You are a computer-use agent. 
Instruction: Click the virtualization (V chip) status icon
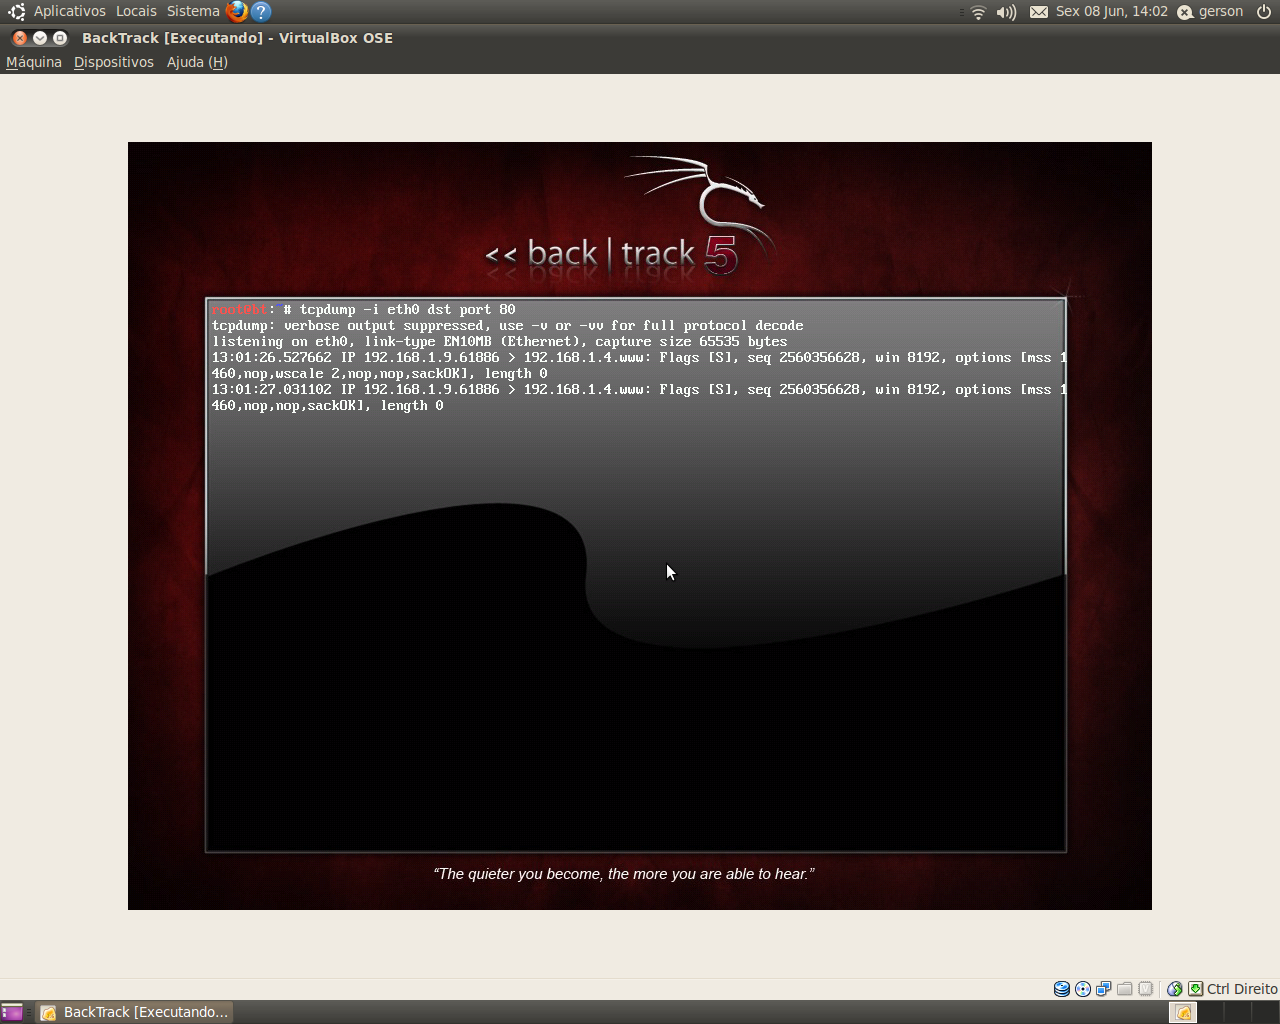1146,989
